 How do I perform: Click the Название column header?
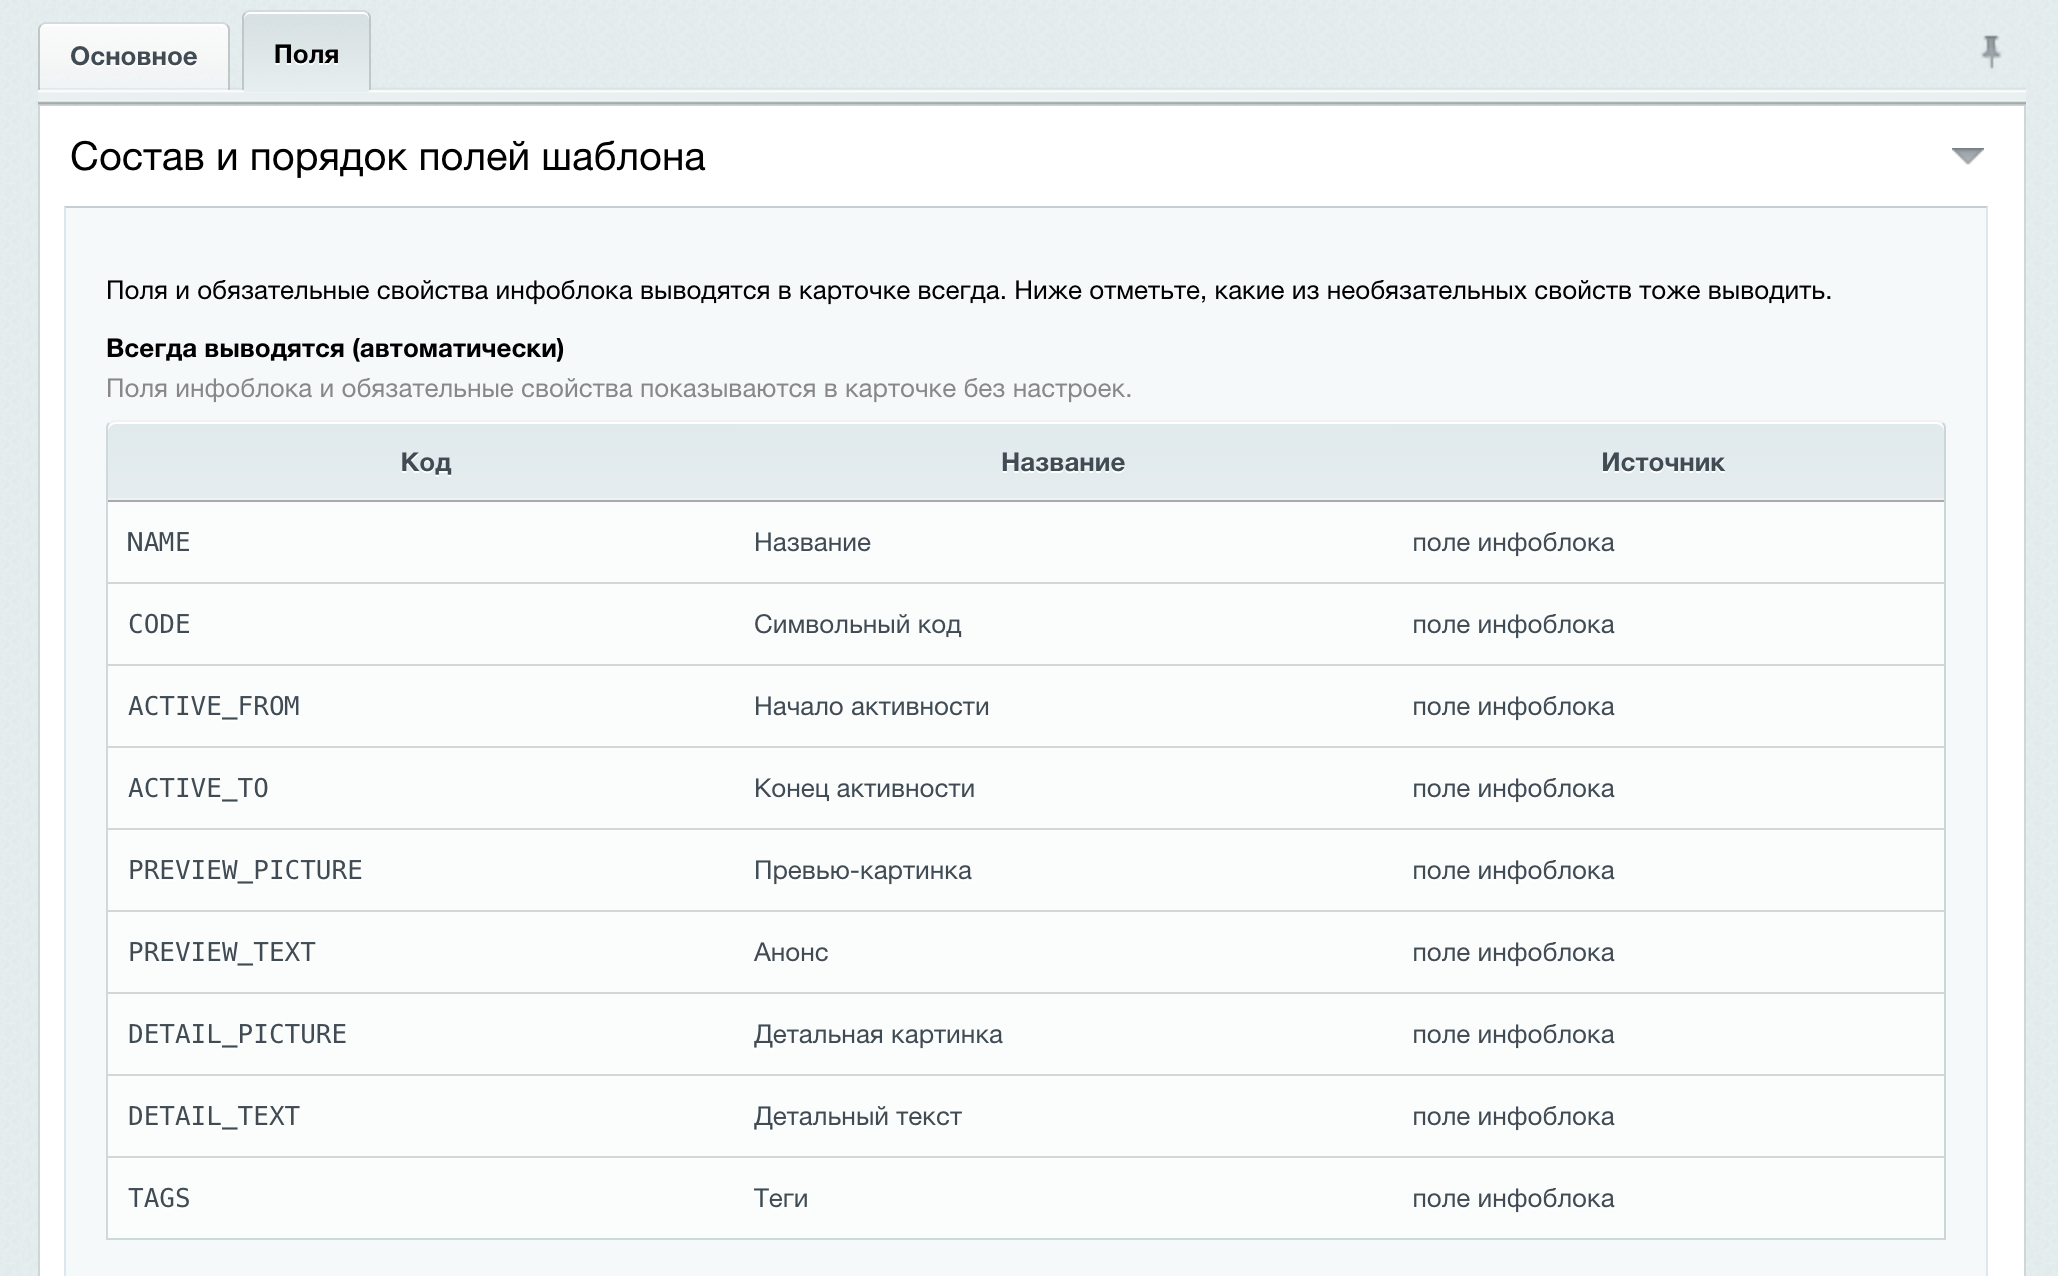1063,462
